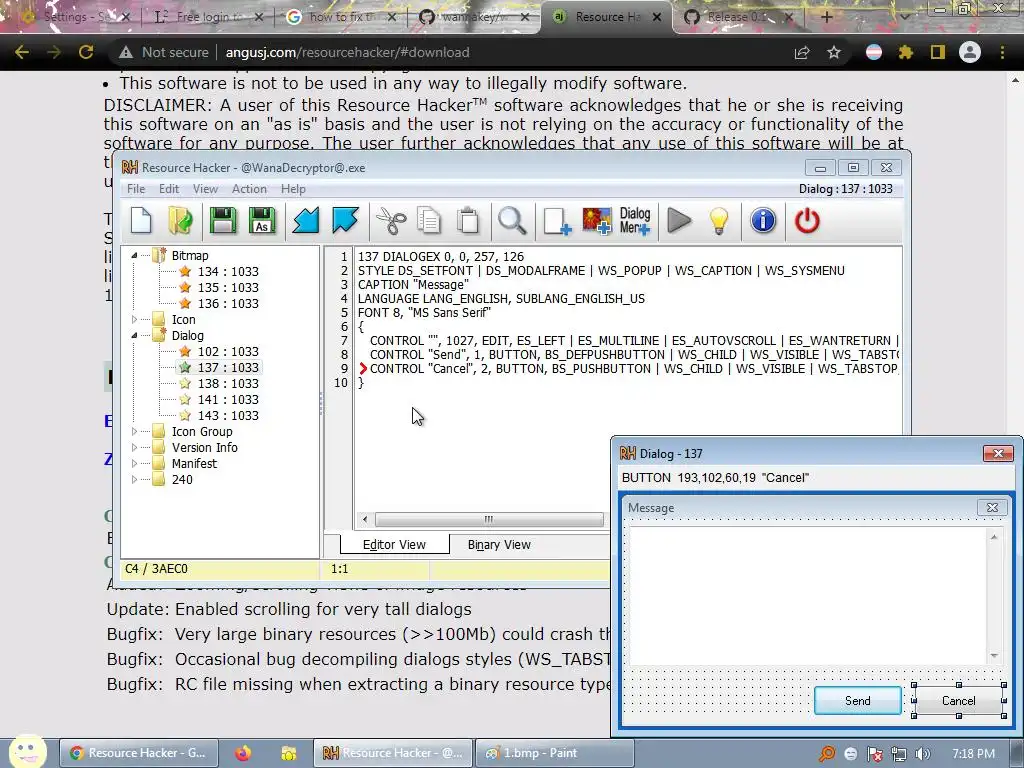The image size is (1024, 768).
Task: Expand the Icon folder
Action: pos(134,319)
